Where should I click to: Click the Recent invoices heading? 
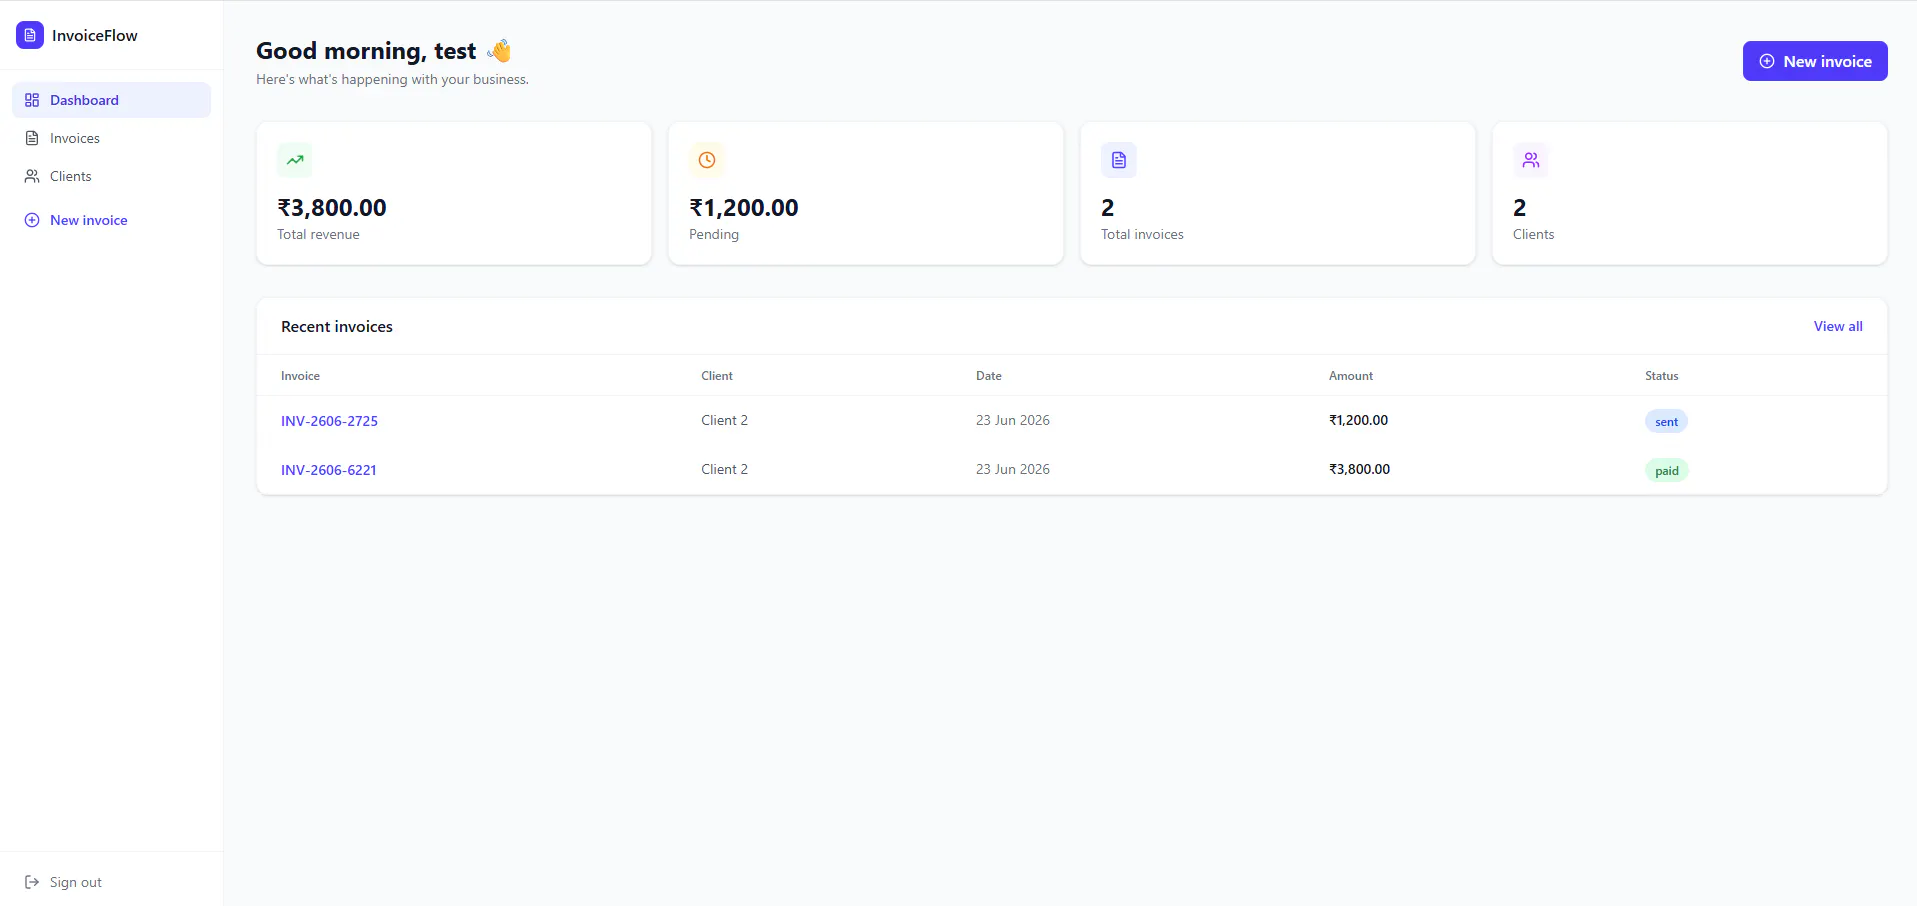click(337, 326)
